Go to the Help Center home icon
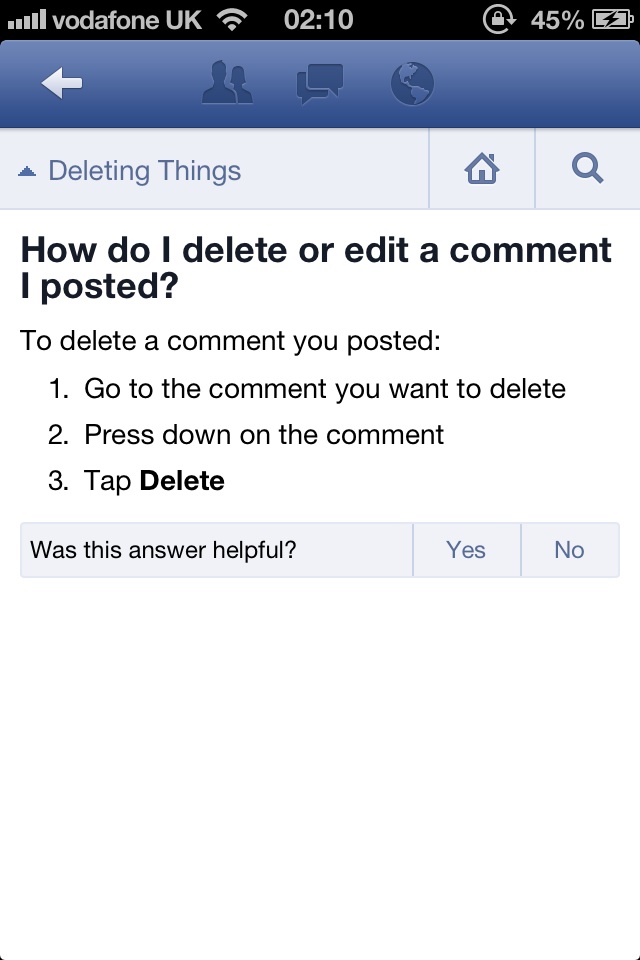 [482, 168]
